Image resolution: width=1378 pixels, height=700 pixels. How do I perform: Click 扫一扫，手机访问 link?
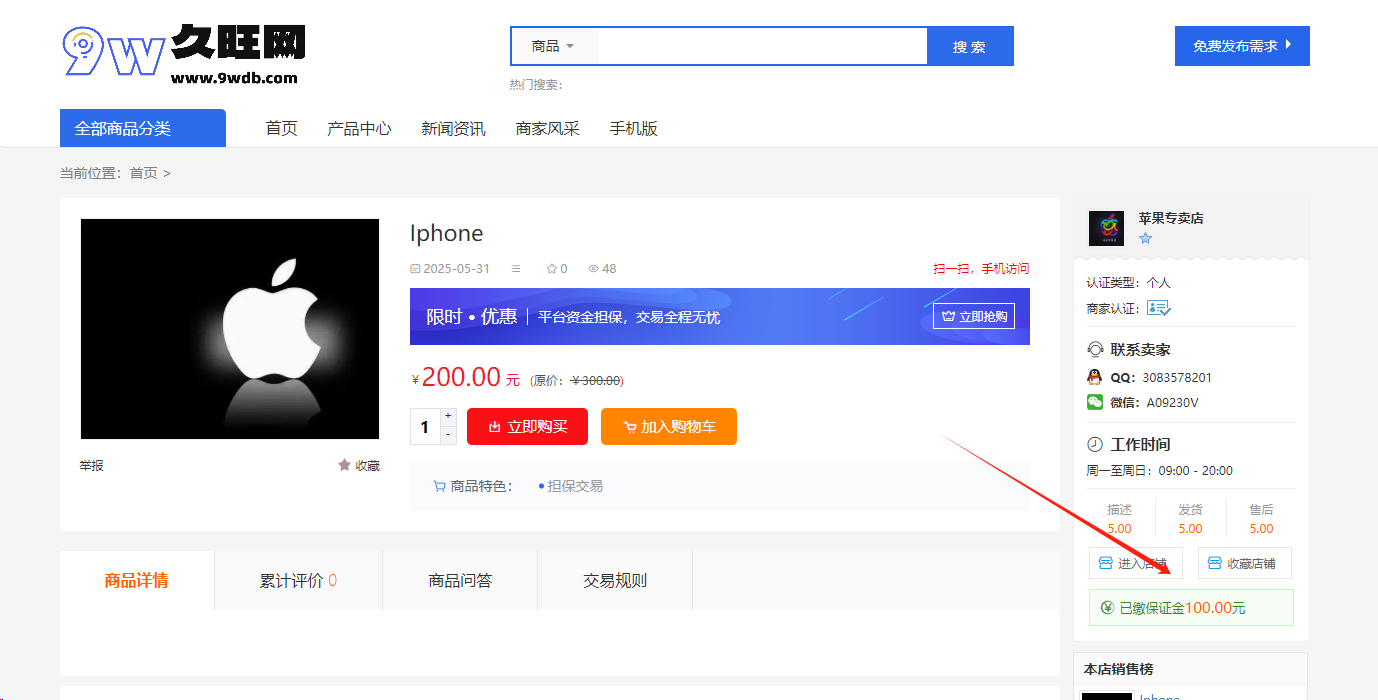981,268
